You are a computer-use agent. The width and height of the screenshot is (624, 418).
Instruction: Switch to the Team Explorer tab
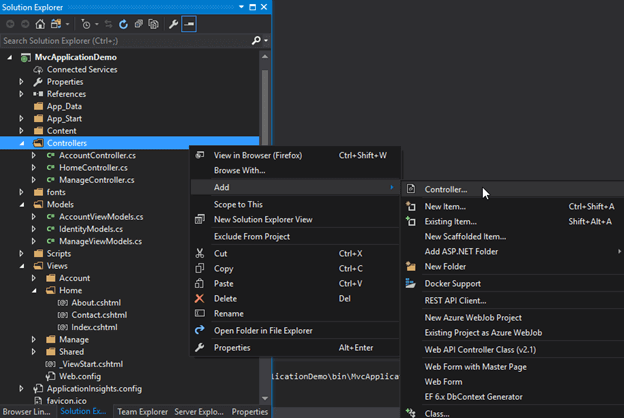click(141, 411)
